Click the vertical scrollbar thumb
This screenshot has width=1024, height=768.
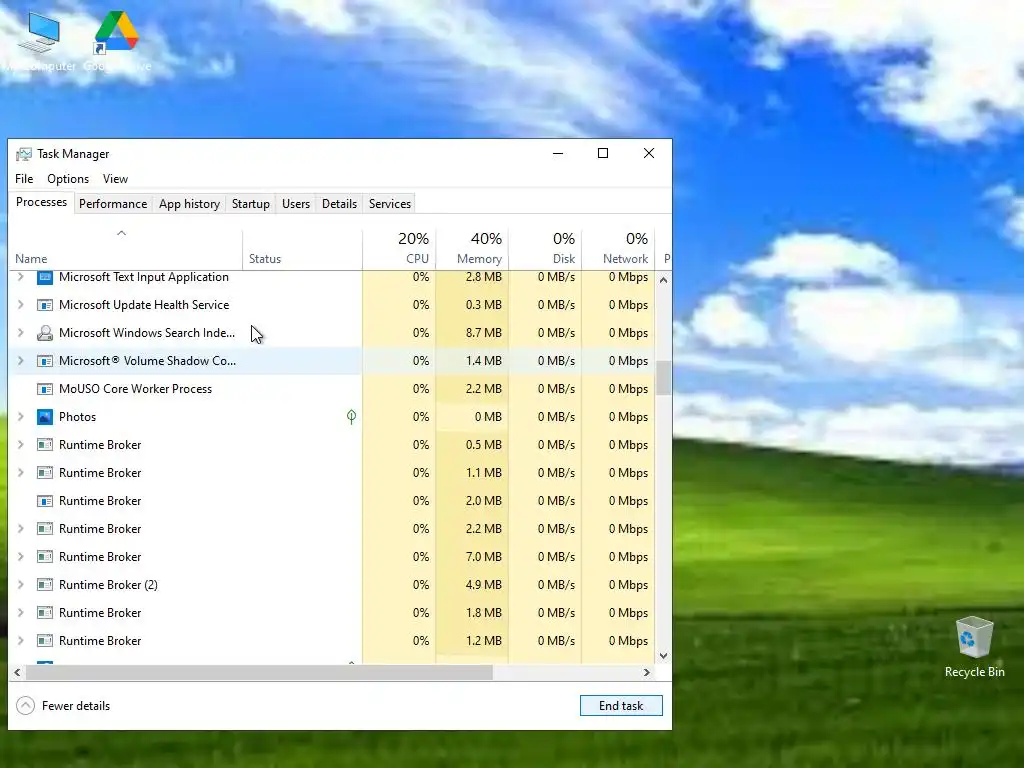pyautogui.click(x=664, y=378)
